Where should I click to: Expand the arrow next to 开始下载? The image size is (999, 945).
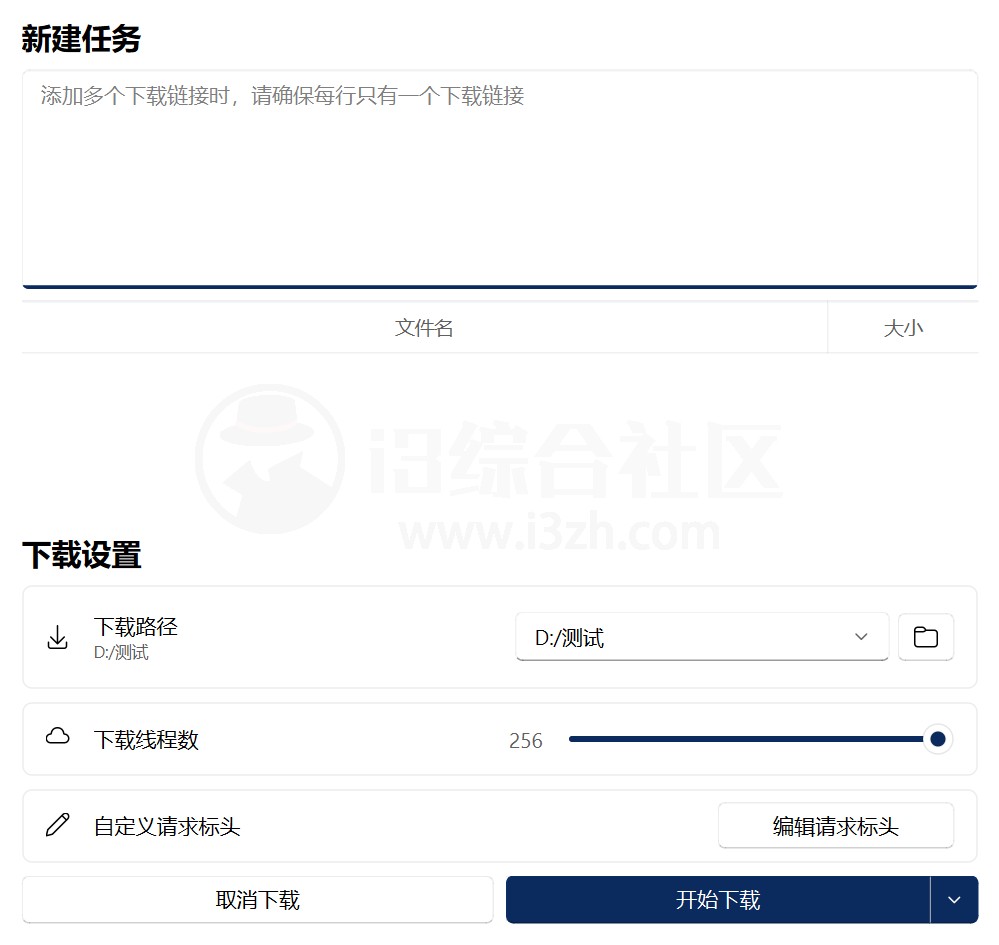[954, 900]
